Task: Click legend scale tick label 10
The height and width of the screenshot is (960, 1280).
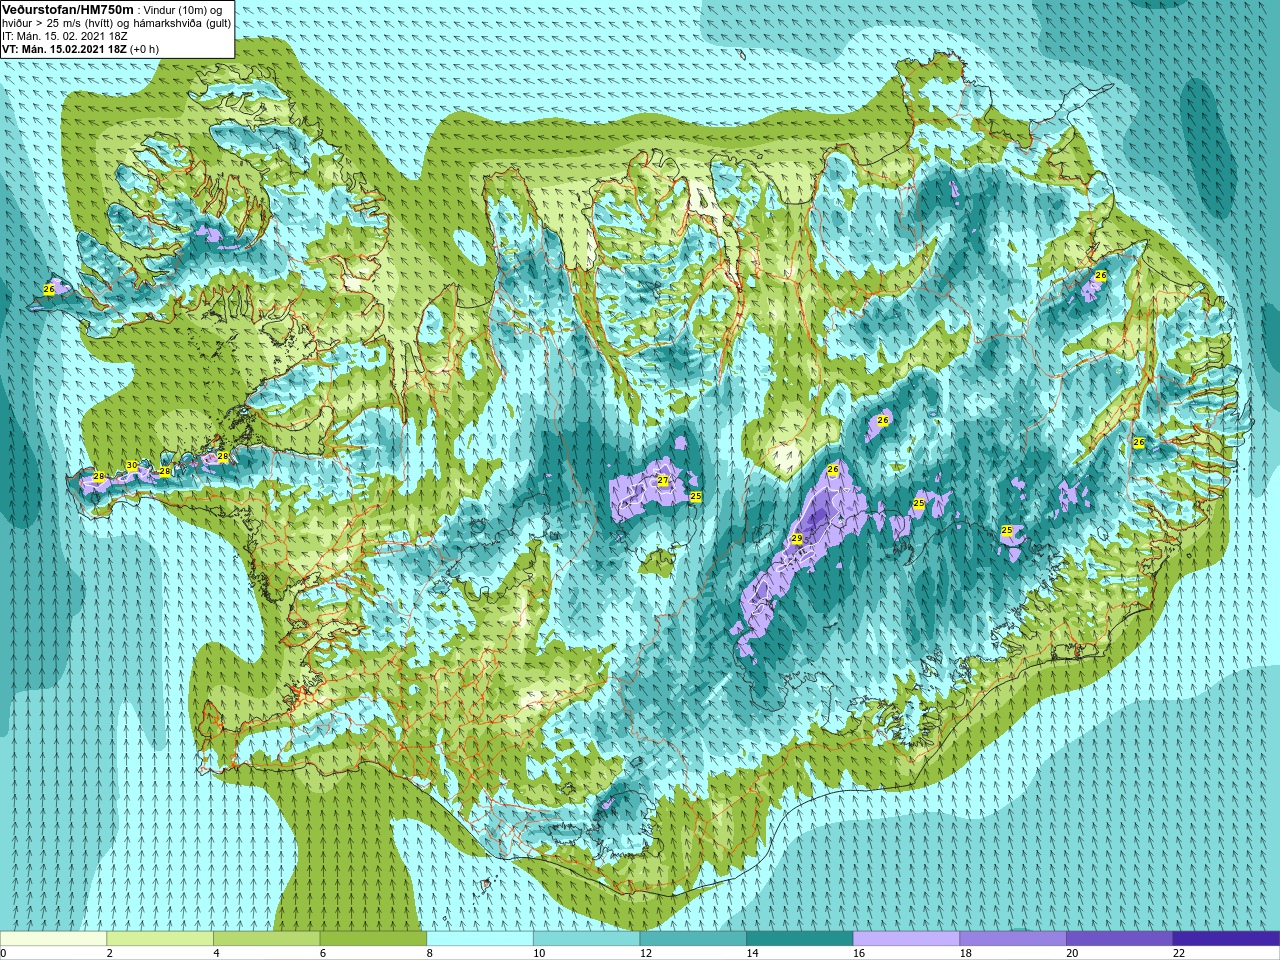Action: pyautogui.click(x=539, y=953)
